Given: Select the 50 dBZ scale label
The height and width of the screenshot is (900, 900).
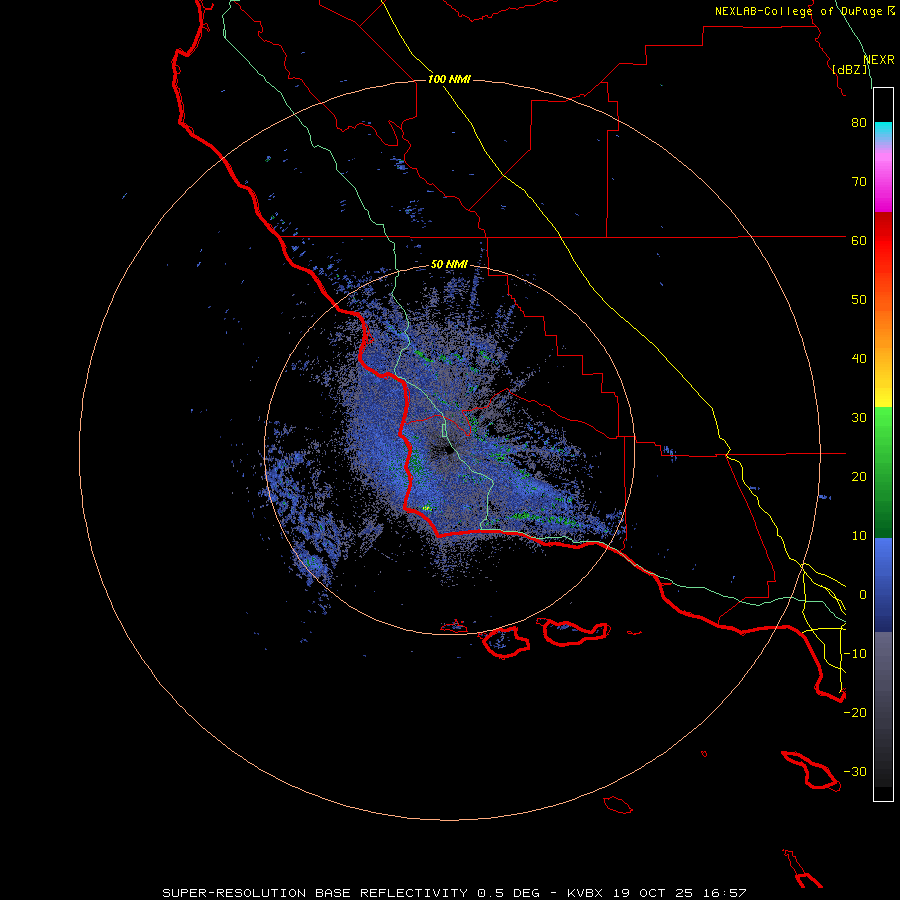Looking at the screenshot, I should [x=859, y=300].
